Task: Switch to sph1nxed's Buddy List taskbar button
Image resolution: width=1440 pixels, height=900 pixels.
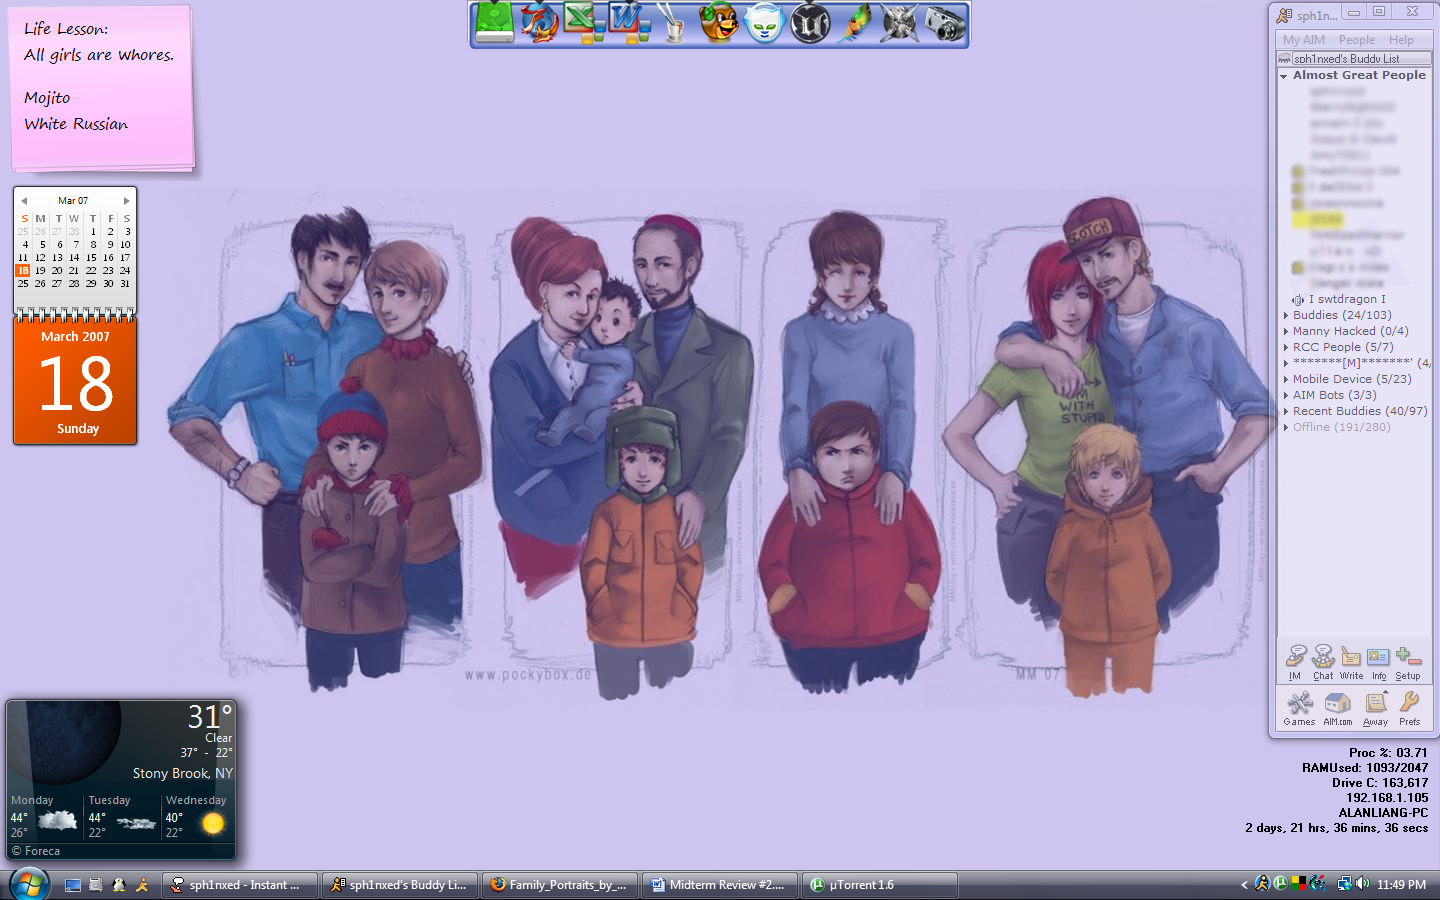Action: (400, 885)
